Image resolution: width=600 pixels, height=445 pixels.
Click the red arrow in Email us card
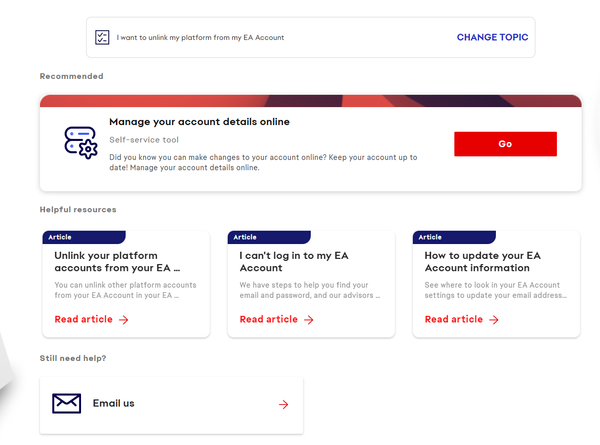(284, 404)
